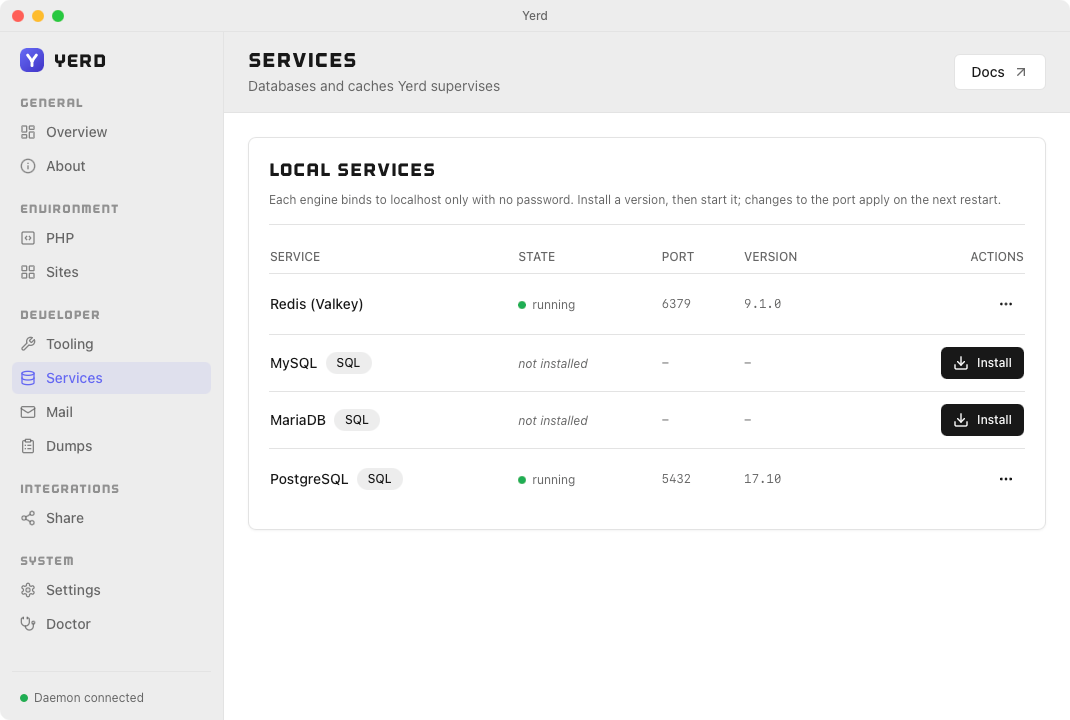Install MariaDB
Viewport: 1070px width, 720px height.
click(982, 420)
